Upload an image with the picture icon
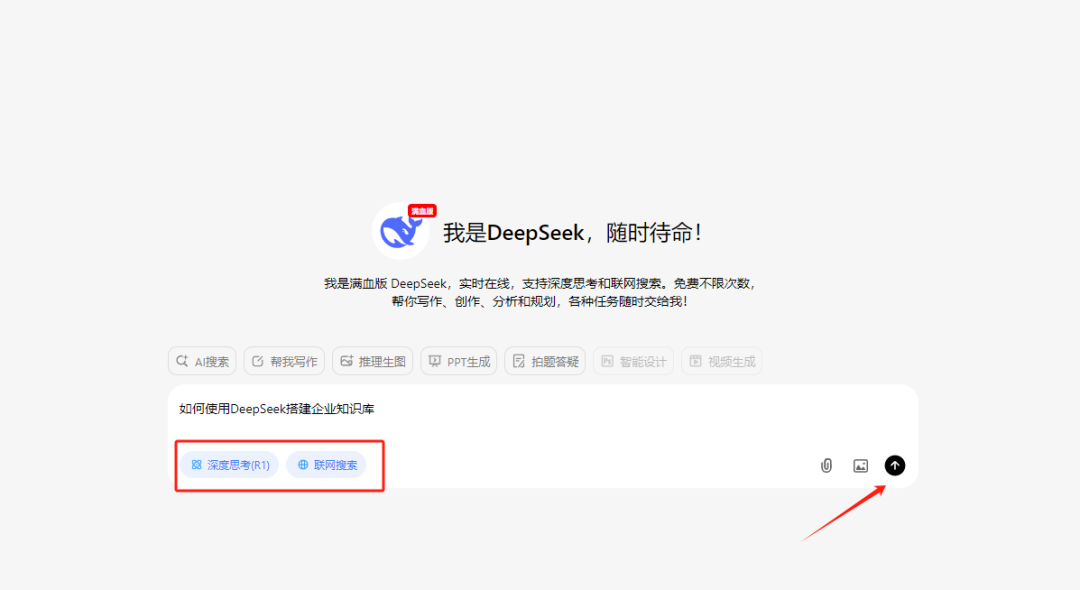1080x590 pixels. pos(860,466)
